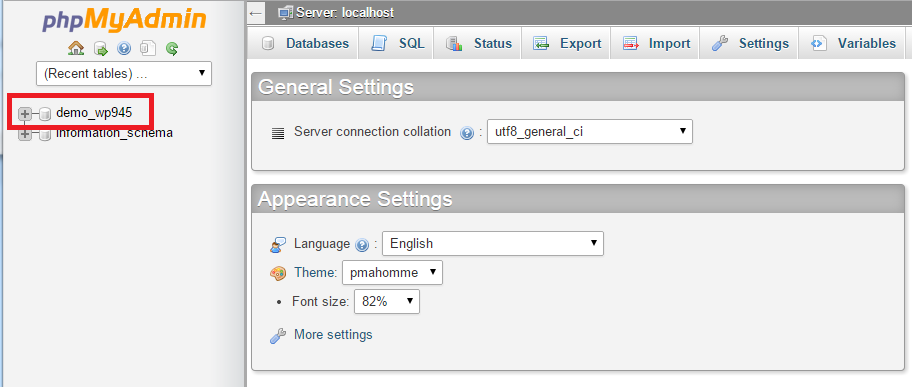The width and height of the screenshot is (912, 387).
Task: Click help icon next to Language label
Action: [x=362, y=245]
